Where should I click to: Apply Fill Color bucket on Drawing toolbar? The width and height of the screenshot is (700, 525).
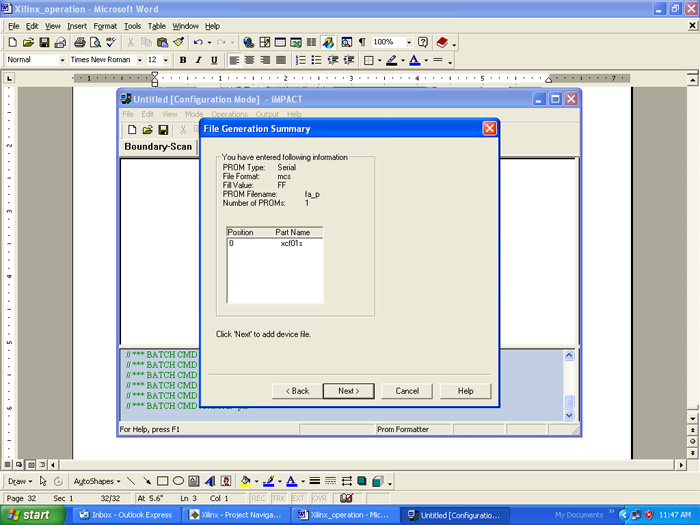click(245, 481)
